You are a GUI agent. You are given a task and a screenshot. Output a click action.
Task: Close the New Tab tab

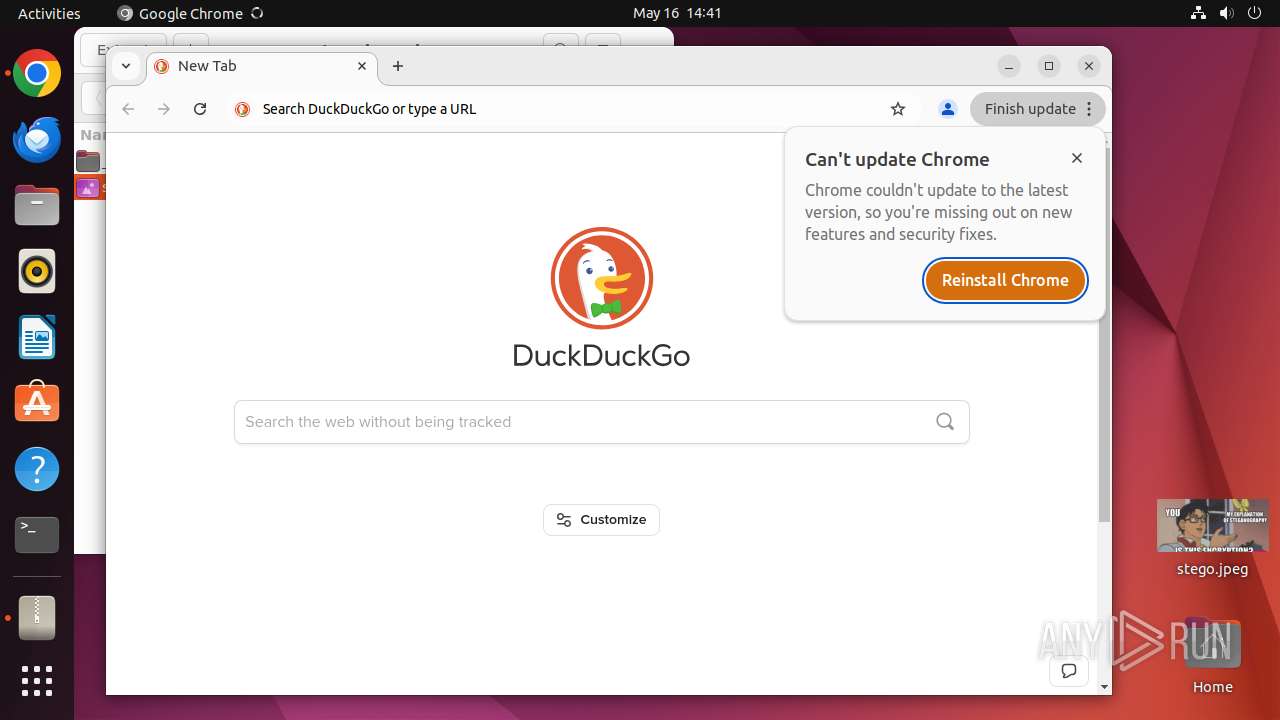[x=362, y=66]
